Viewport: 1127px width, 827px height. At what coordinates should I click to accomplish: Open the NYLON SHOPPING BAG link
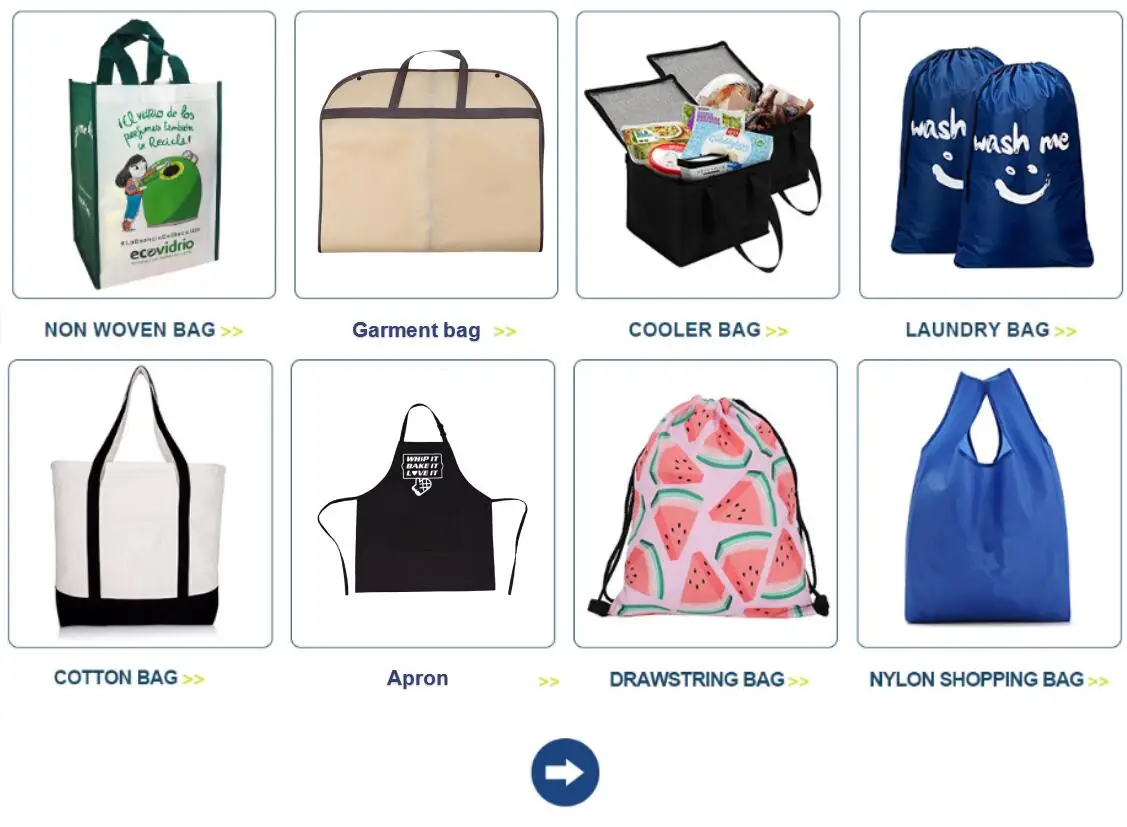click(x=976, y=679)
